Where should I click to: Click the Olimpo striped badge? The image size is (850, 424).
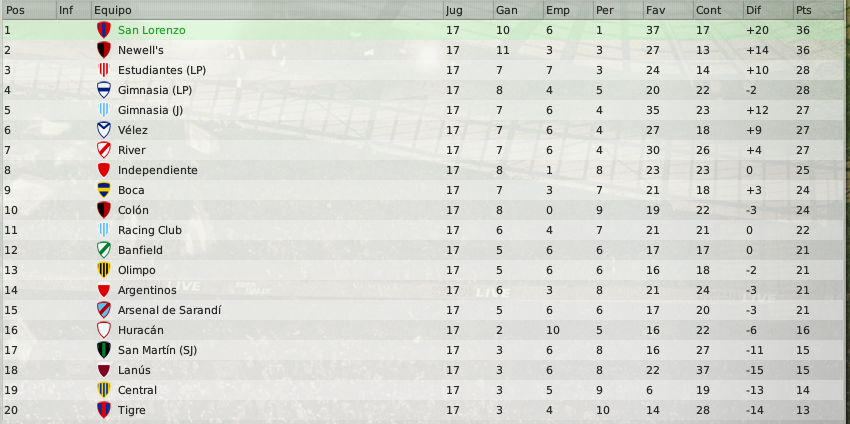coord(104,270)
